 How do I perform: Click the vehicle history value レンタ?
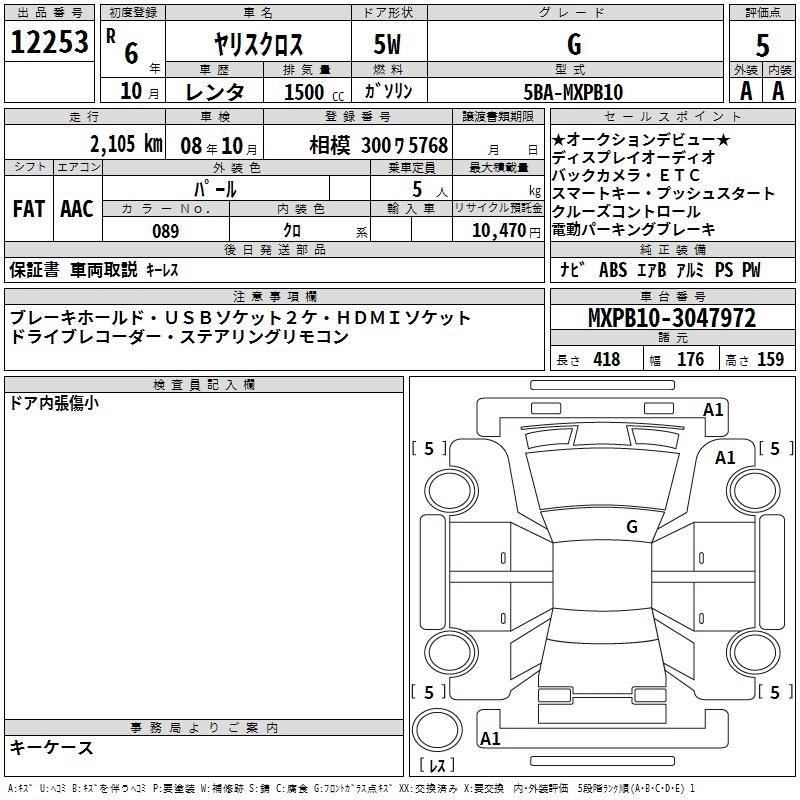pyautogui.click(x=214, y=92)
